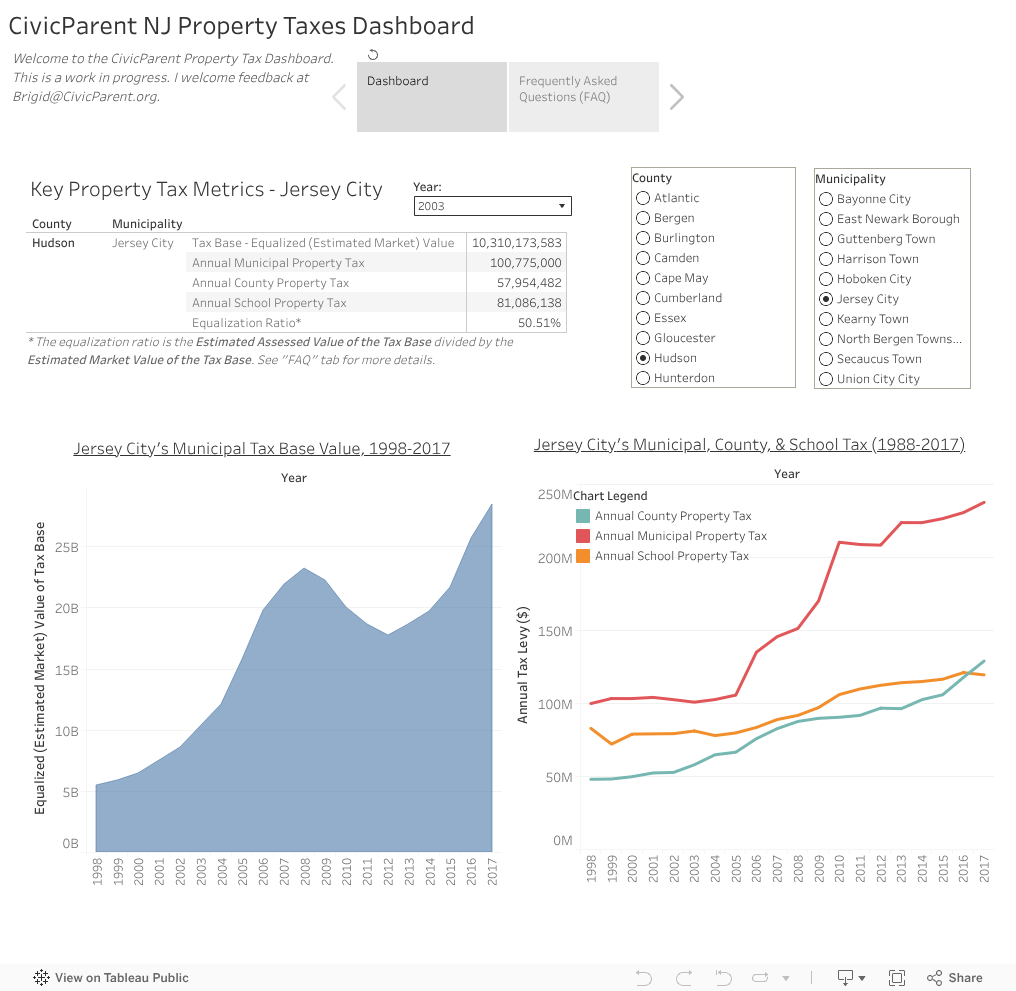This screenshot has width=1016, height=991.
Task: Select Hoboken City municipality radio button
Action: click(826, 279)
